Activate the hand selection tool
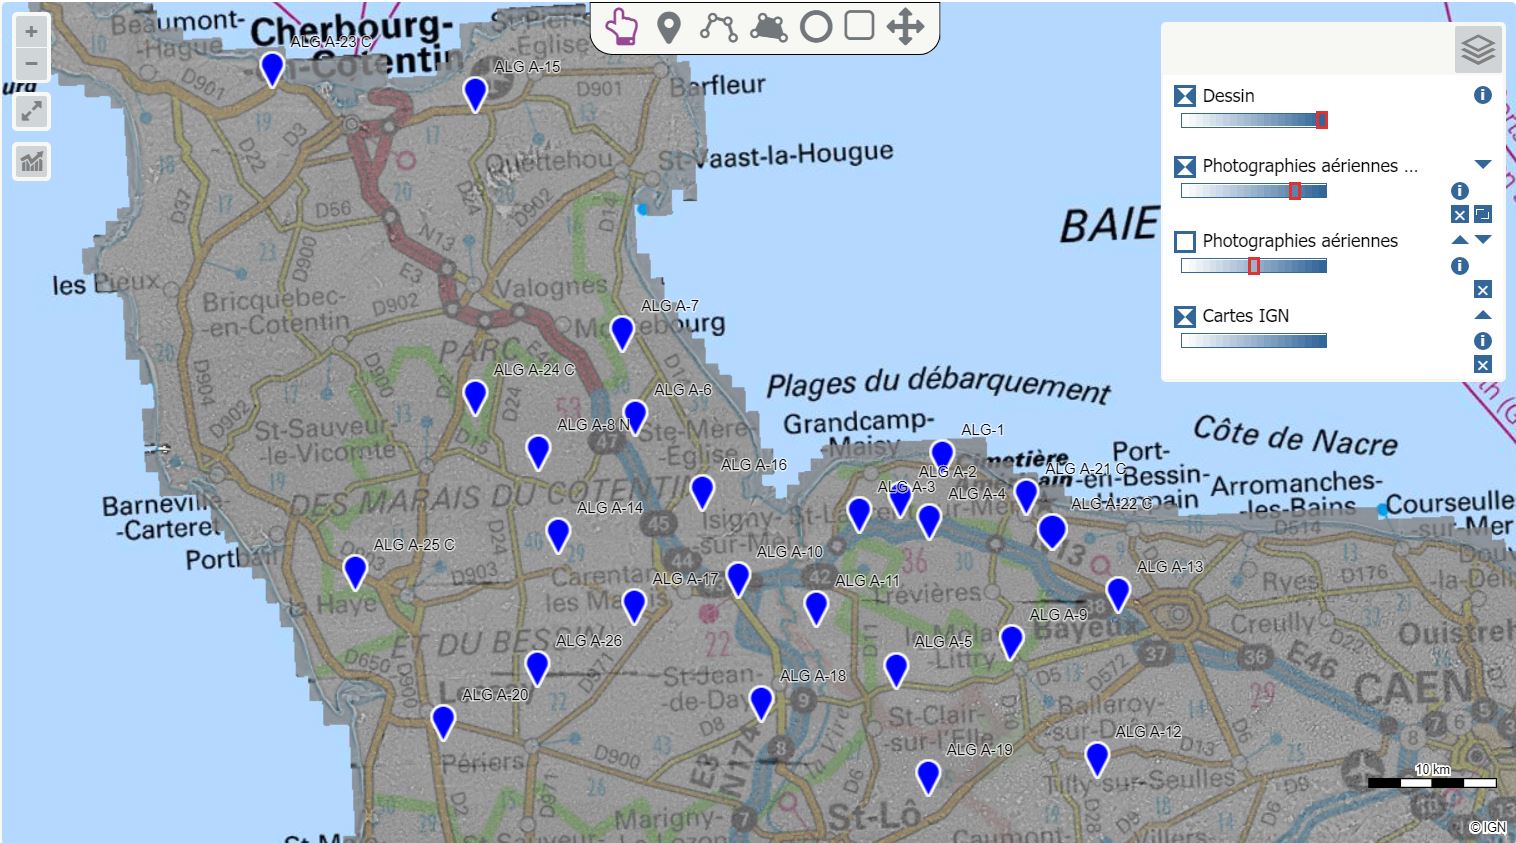 coord(622,28)
